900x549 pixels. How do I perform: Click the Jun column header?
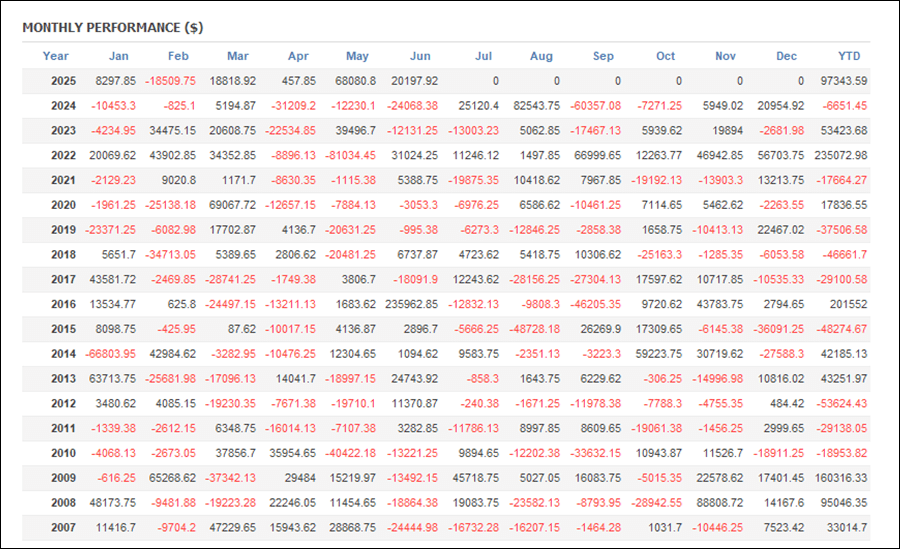point(420,56)
